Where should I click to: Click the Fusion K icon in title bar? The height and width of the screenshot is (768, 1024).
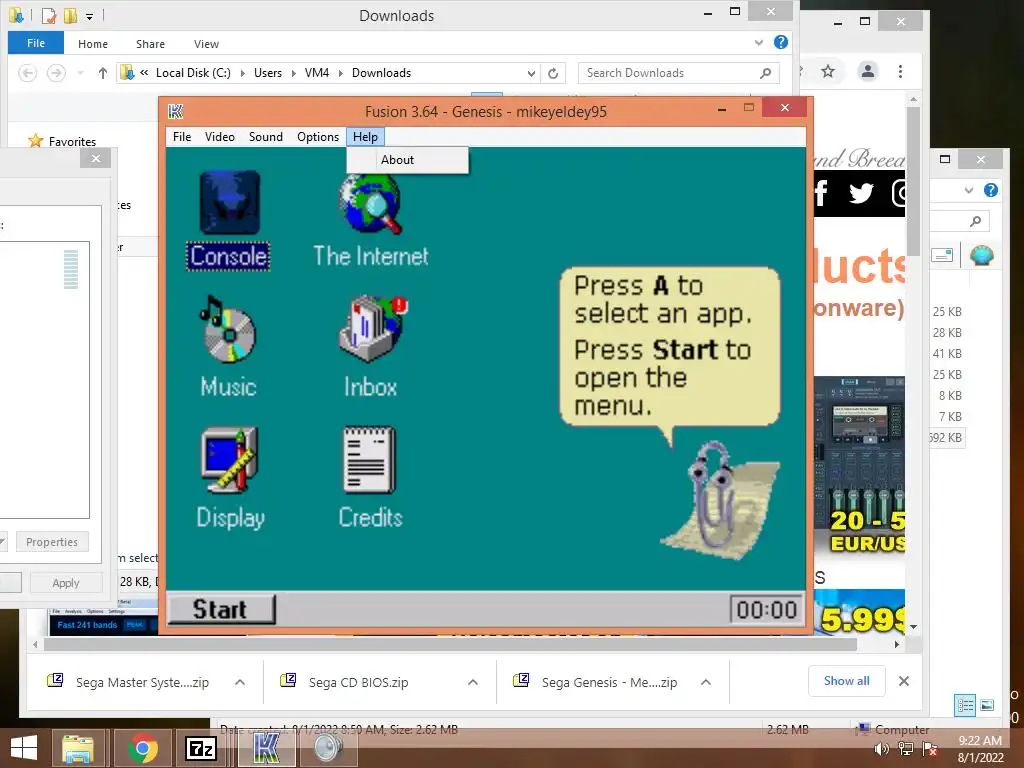[x=176, y=112]
